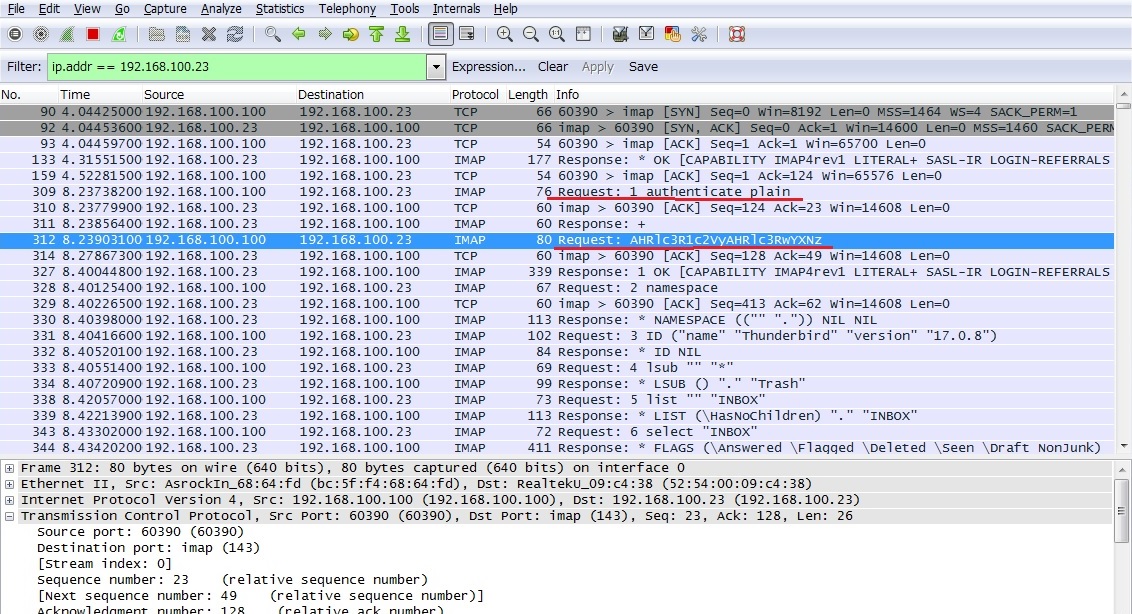Edit coloring rules
Image resolution: width=1132 pixels, height=614 pixels.
672,34
